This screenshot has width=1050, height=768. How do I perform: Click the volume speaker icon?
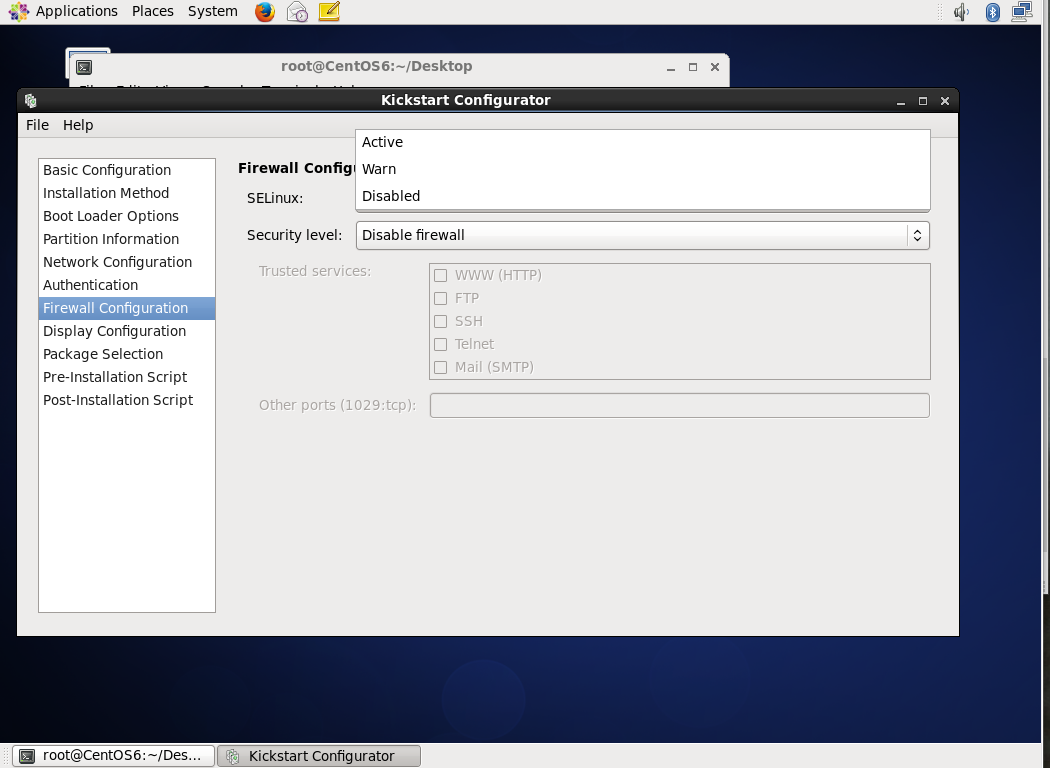pos(961,11)
